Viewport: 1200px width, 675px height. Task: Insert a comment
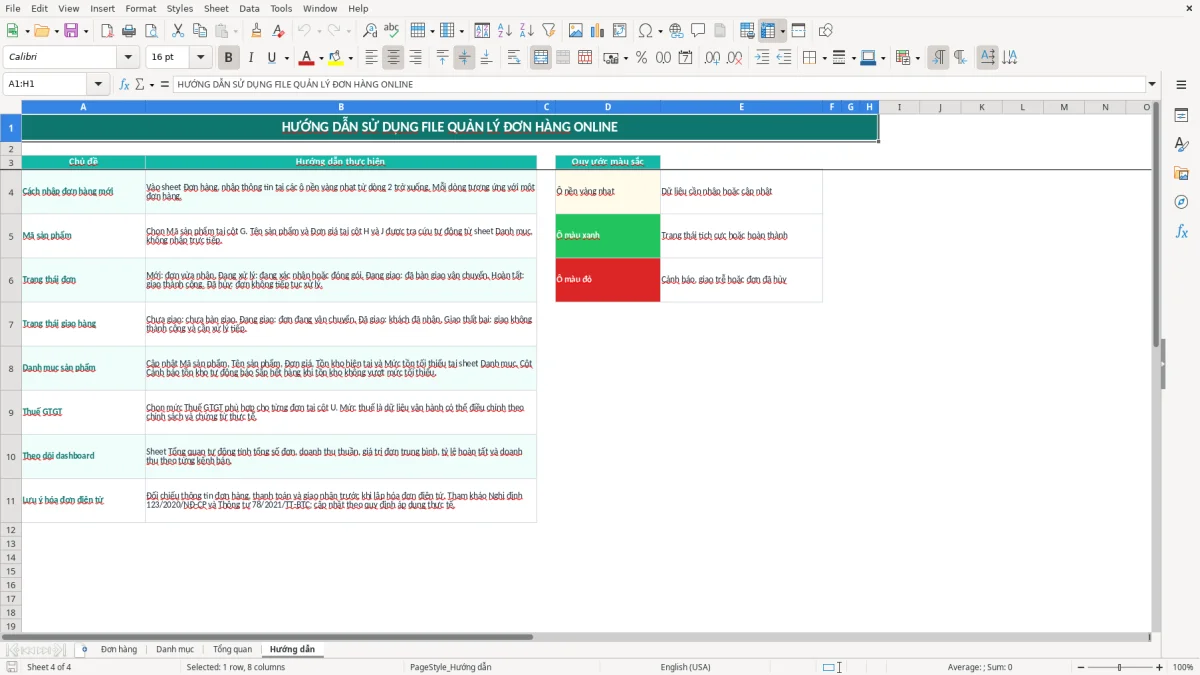tap(698, 31)
